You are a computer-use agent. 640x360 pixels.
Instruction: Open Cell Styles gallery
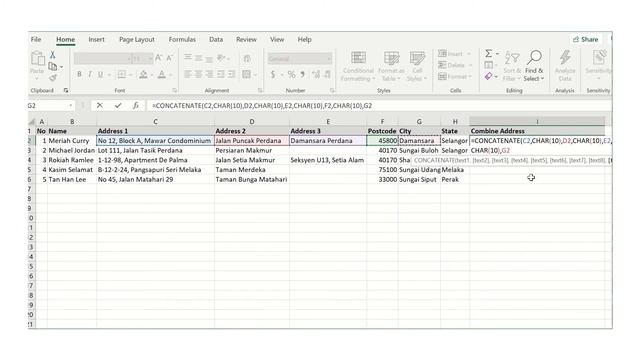417,66
